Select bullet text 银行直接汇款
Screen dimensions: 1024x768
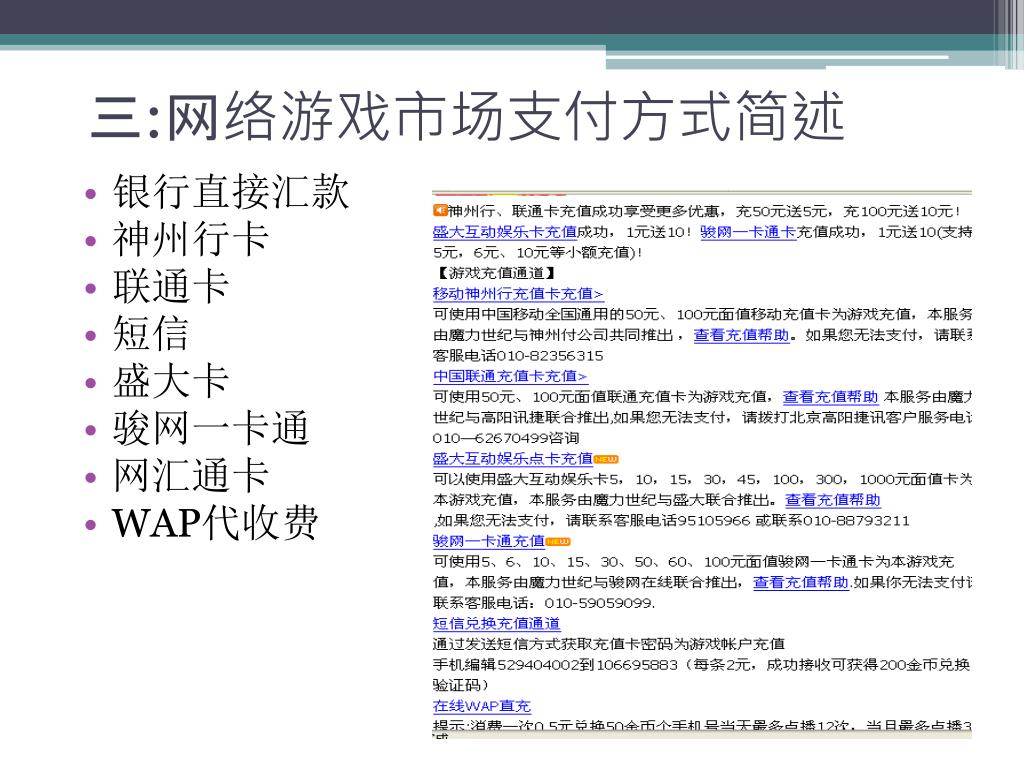click(x=231, y=192)
